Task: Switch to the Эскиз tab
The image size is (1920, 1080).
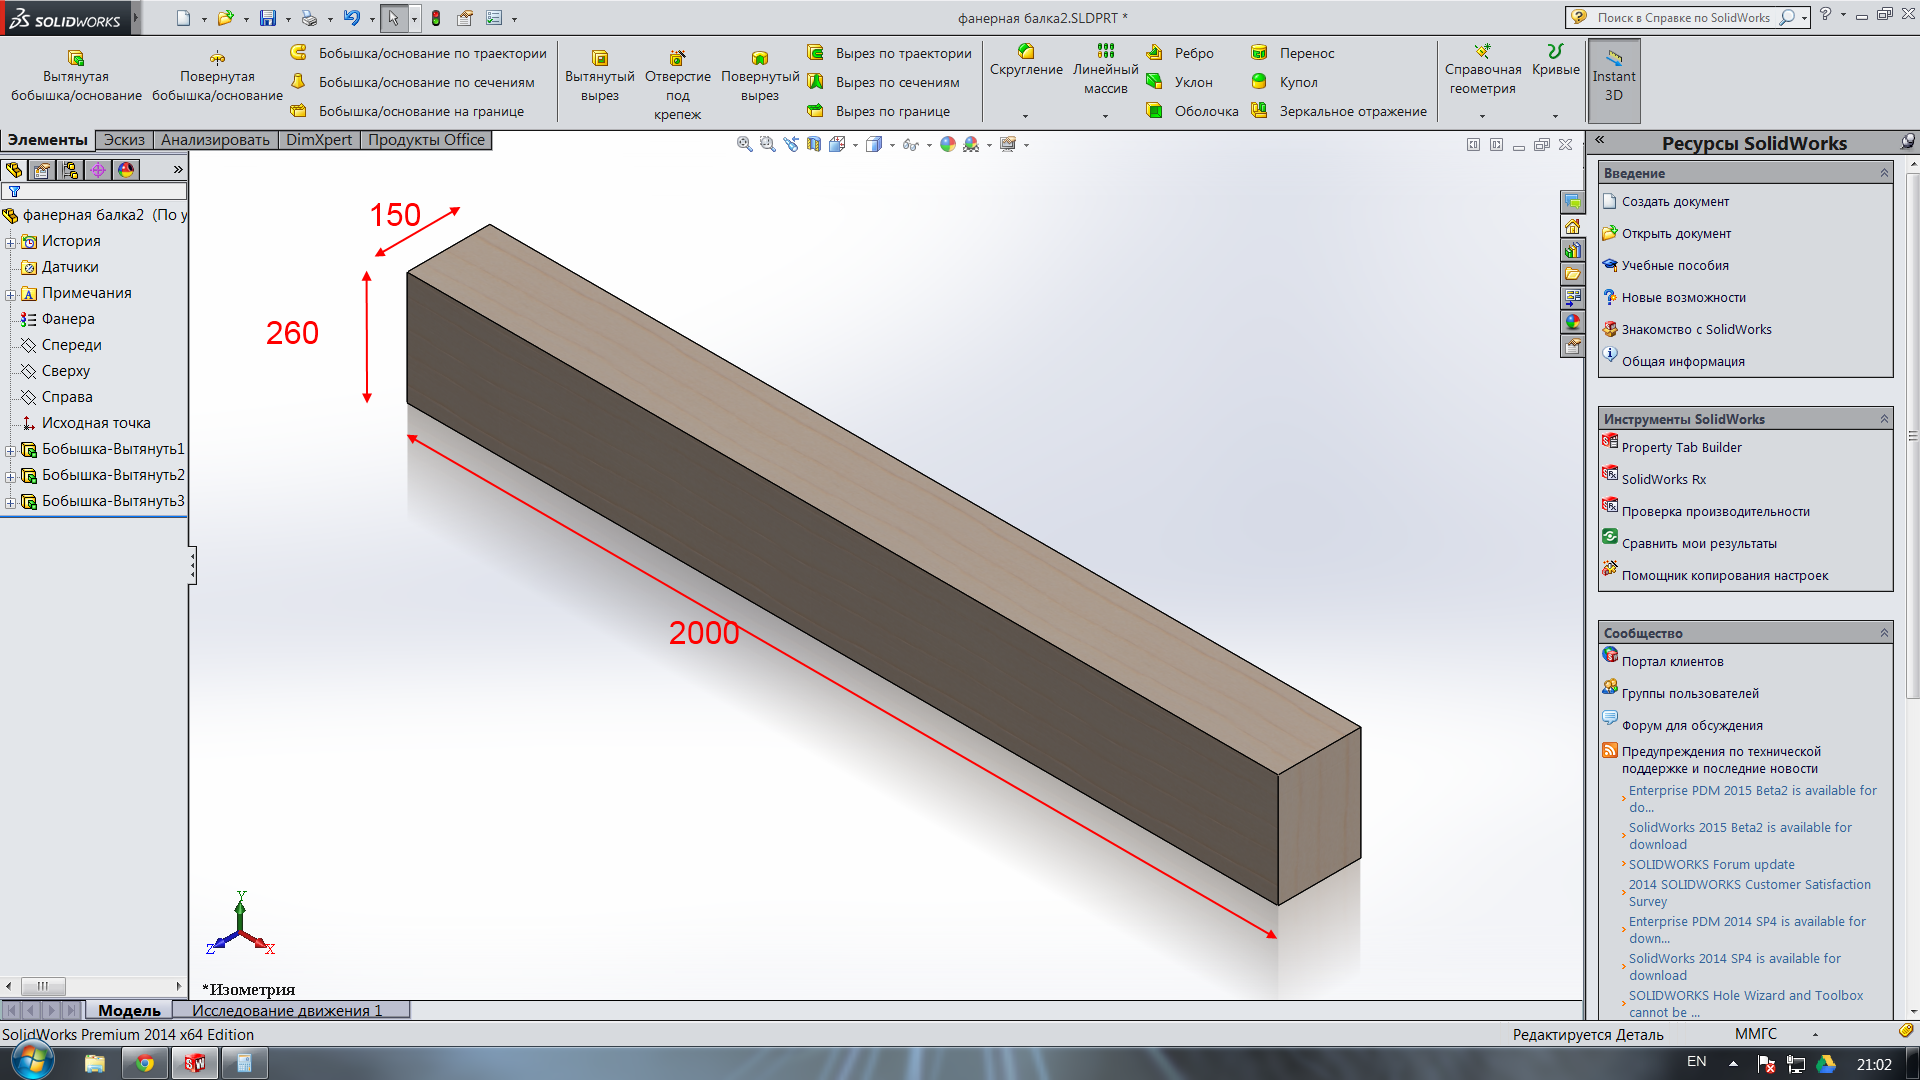Action: [x=124, y=140]
